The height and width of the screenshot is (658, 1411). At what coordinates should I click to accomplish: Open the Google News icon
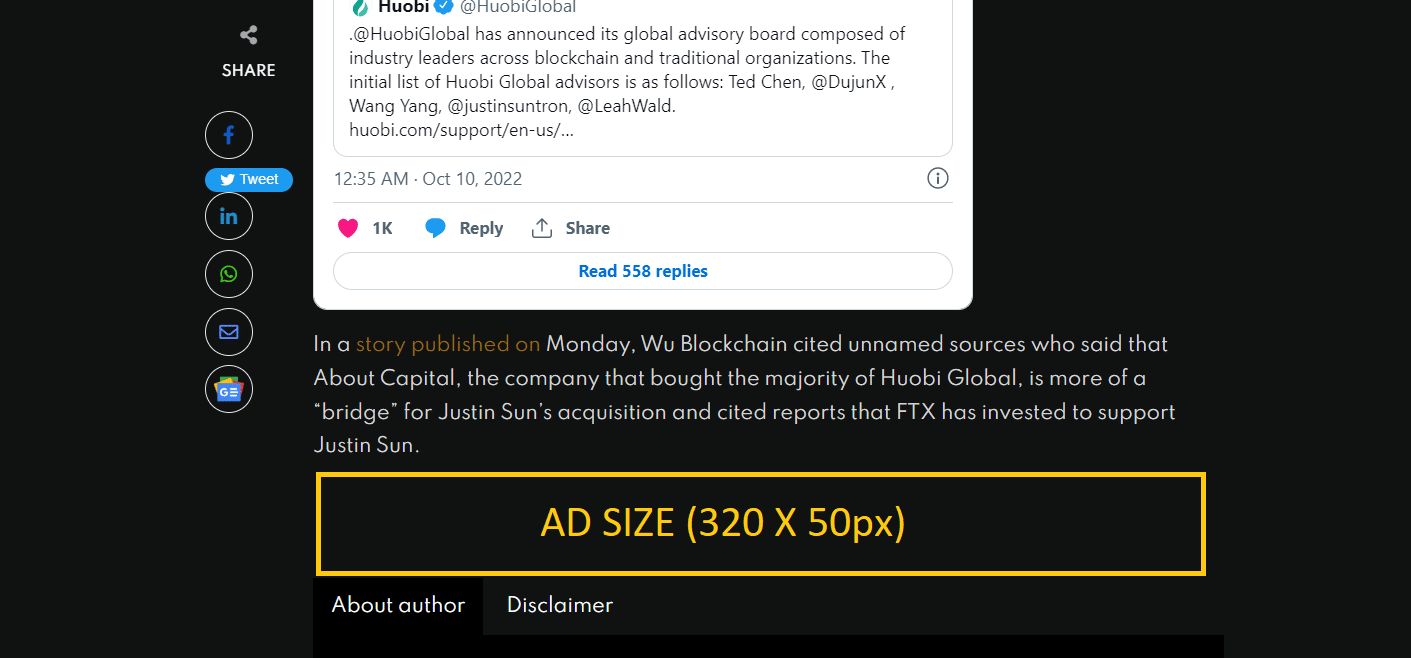pyautogui.click(x=229, y=390)
